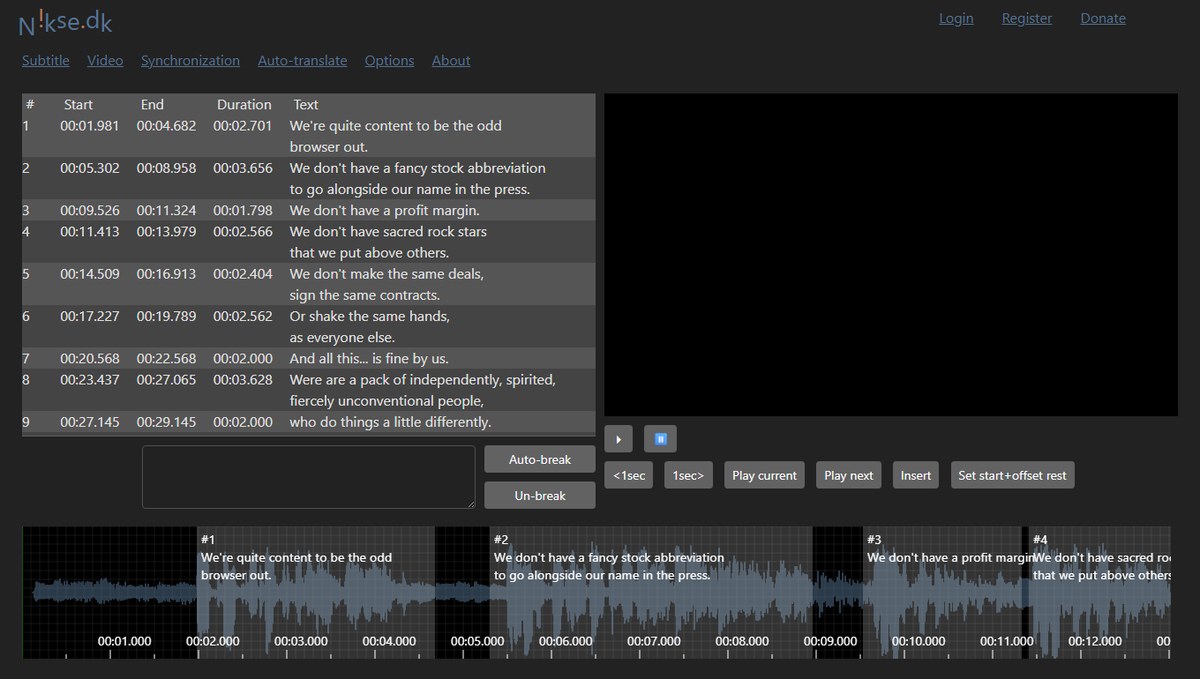Open the About menu
Viewport: 1200px width, 679px height.
(x=451, y=60)
